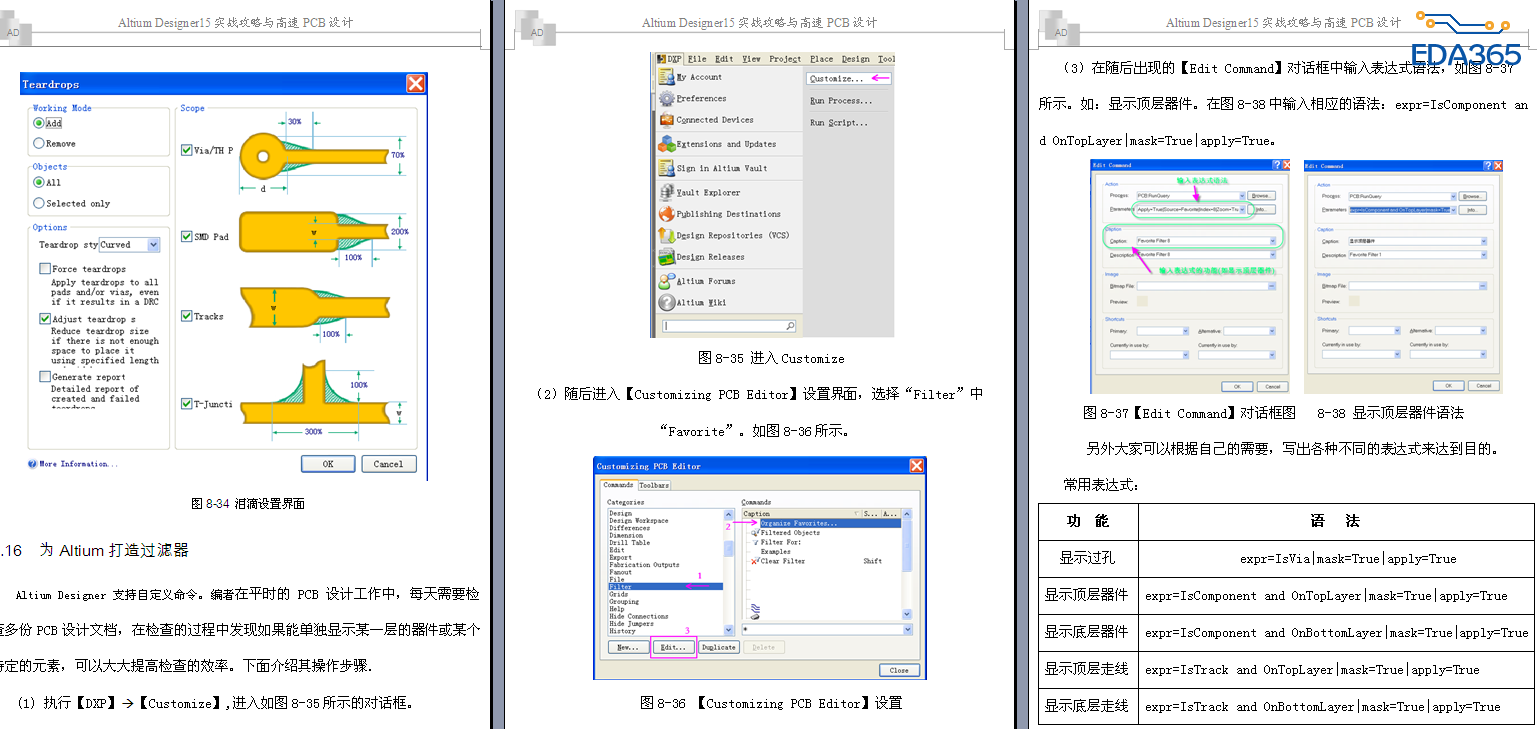Image resolution: width=1537 pixels, height=729 pixels.
Task: Click the Filtered Objects command icon
Action: pos(754,533)
